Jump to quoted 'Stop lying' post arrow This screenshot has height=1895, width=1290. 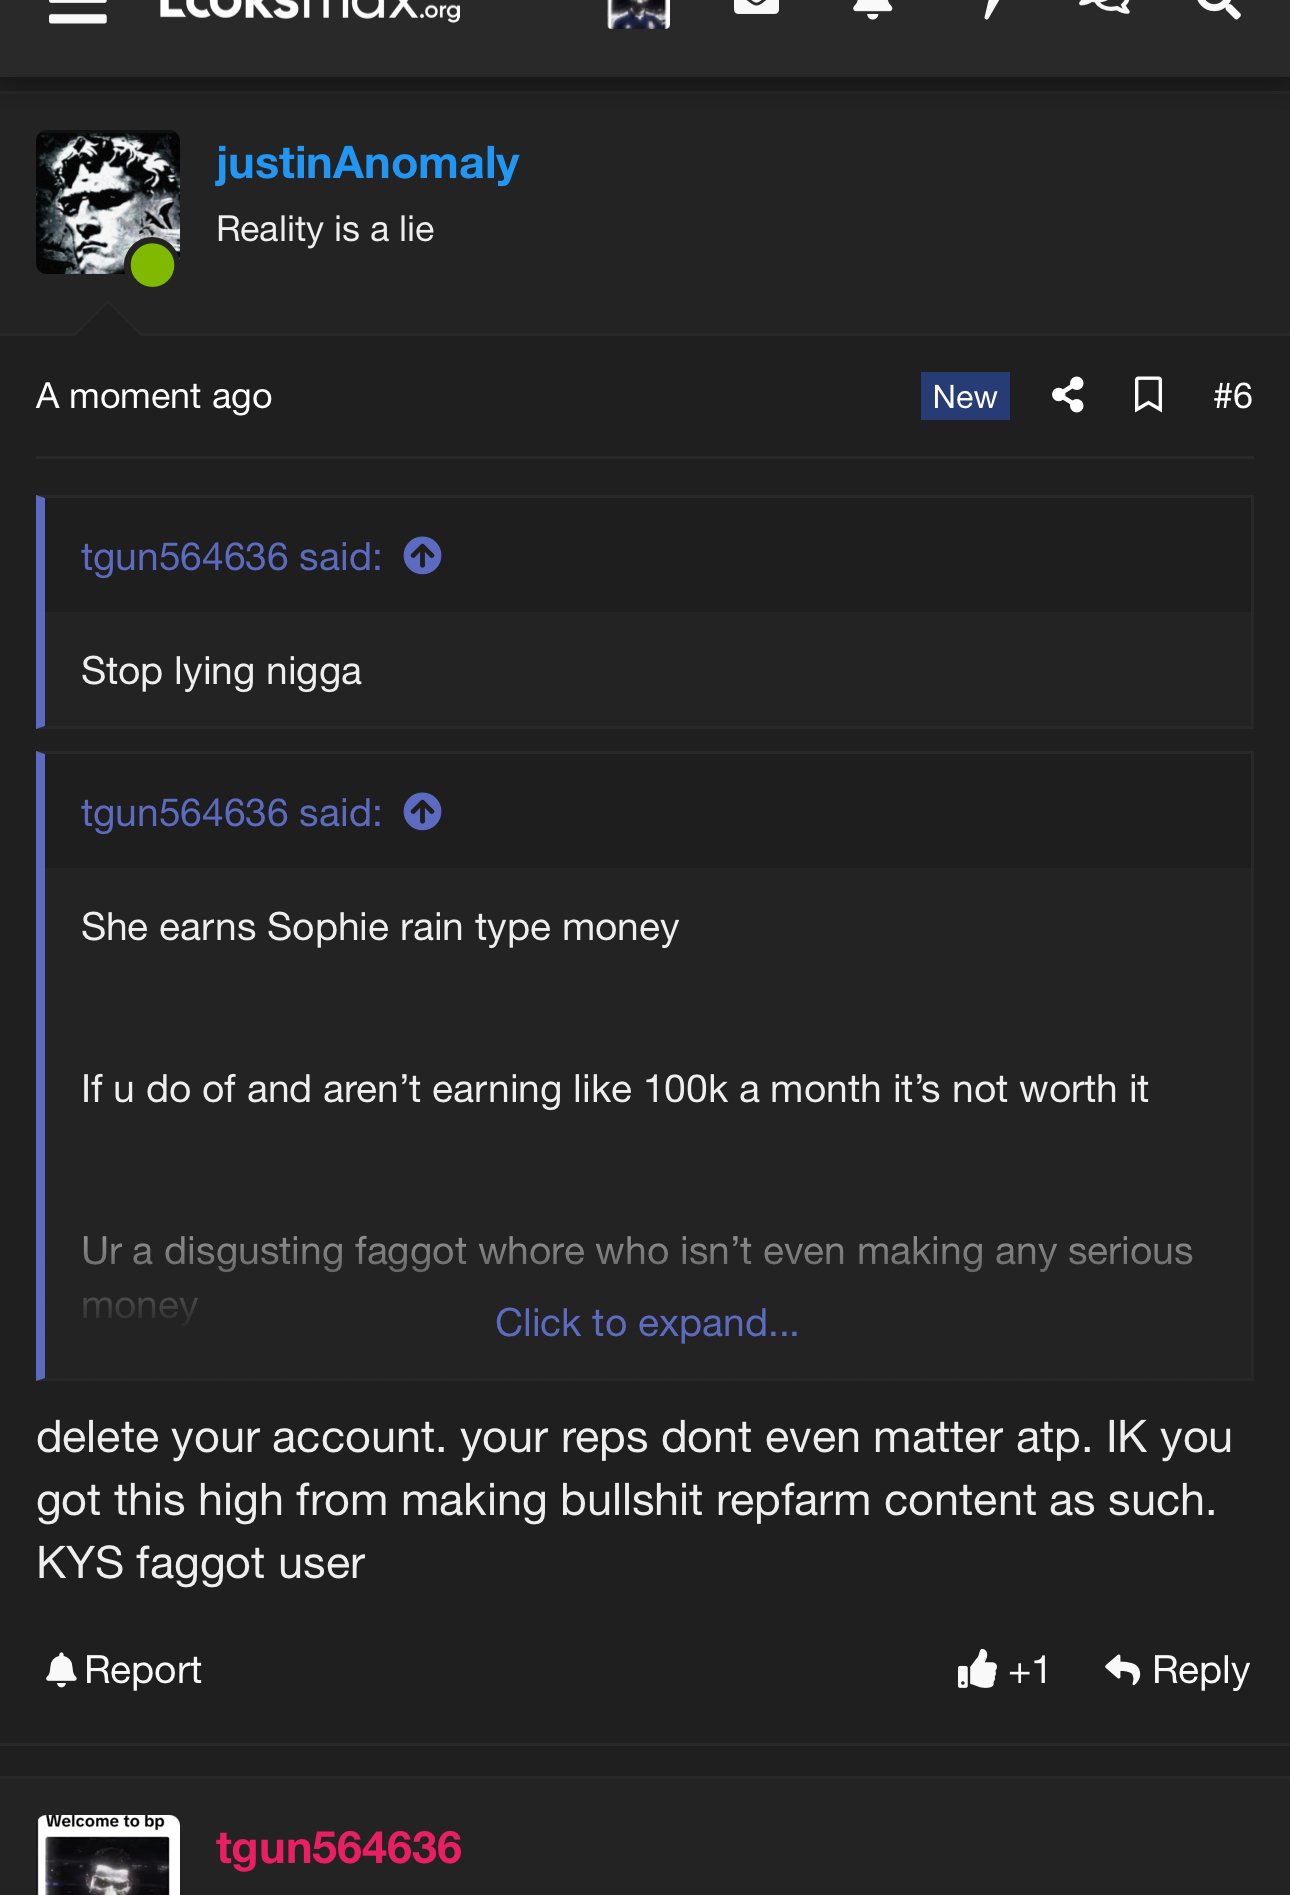point(422,556)
